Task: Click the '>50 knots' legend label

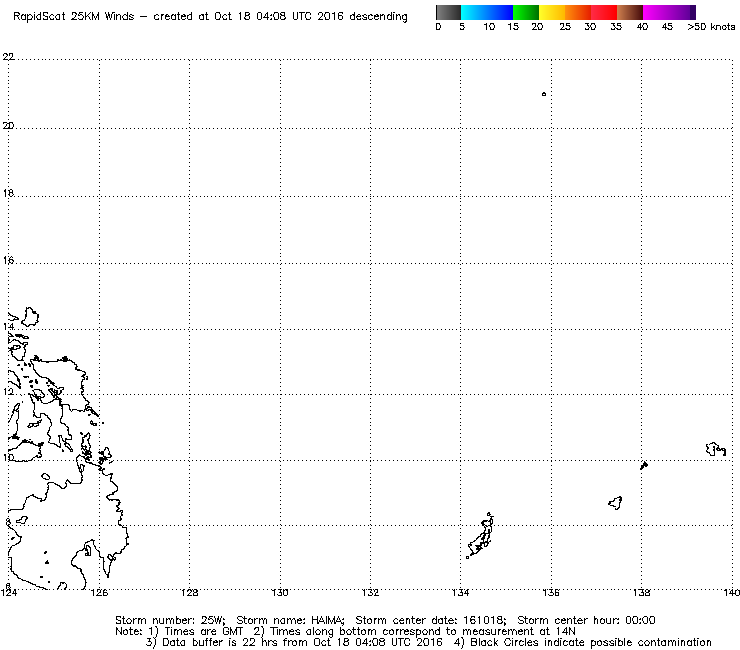Action: pos(711,27)
